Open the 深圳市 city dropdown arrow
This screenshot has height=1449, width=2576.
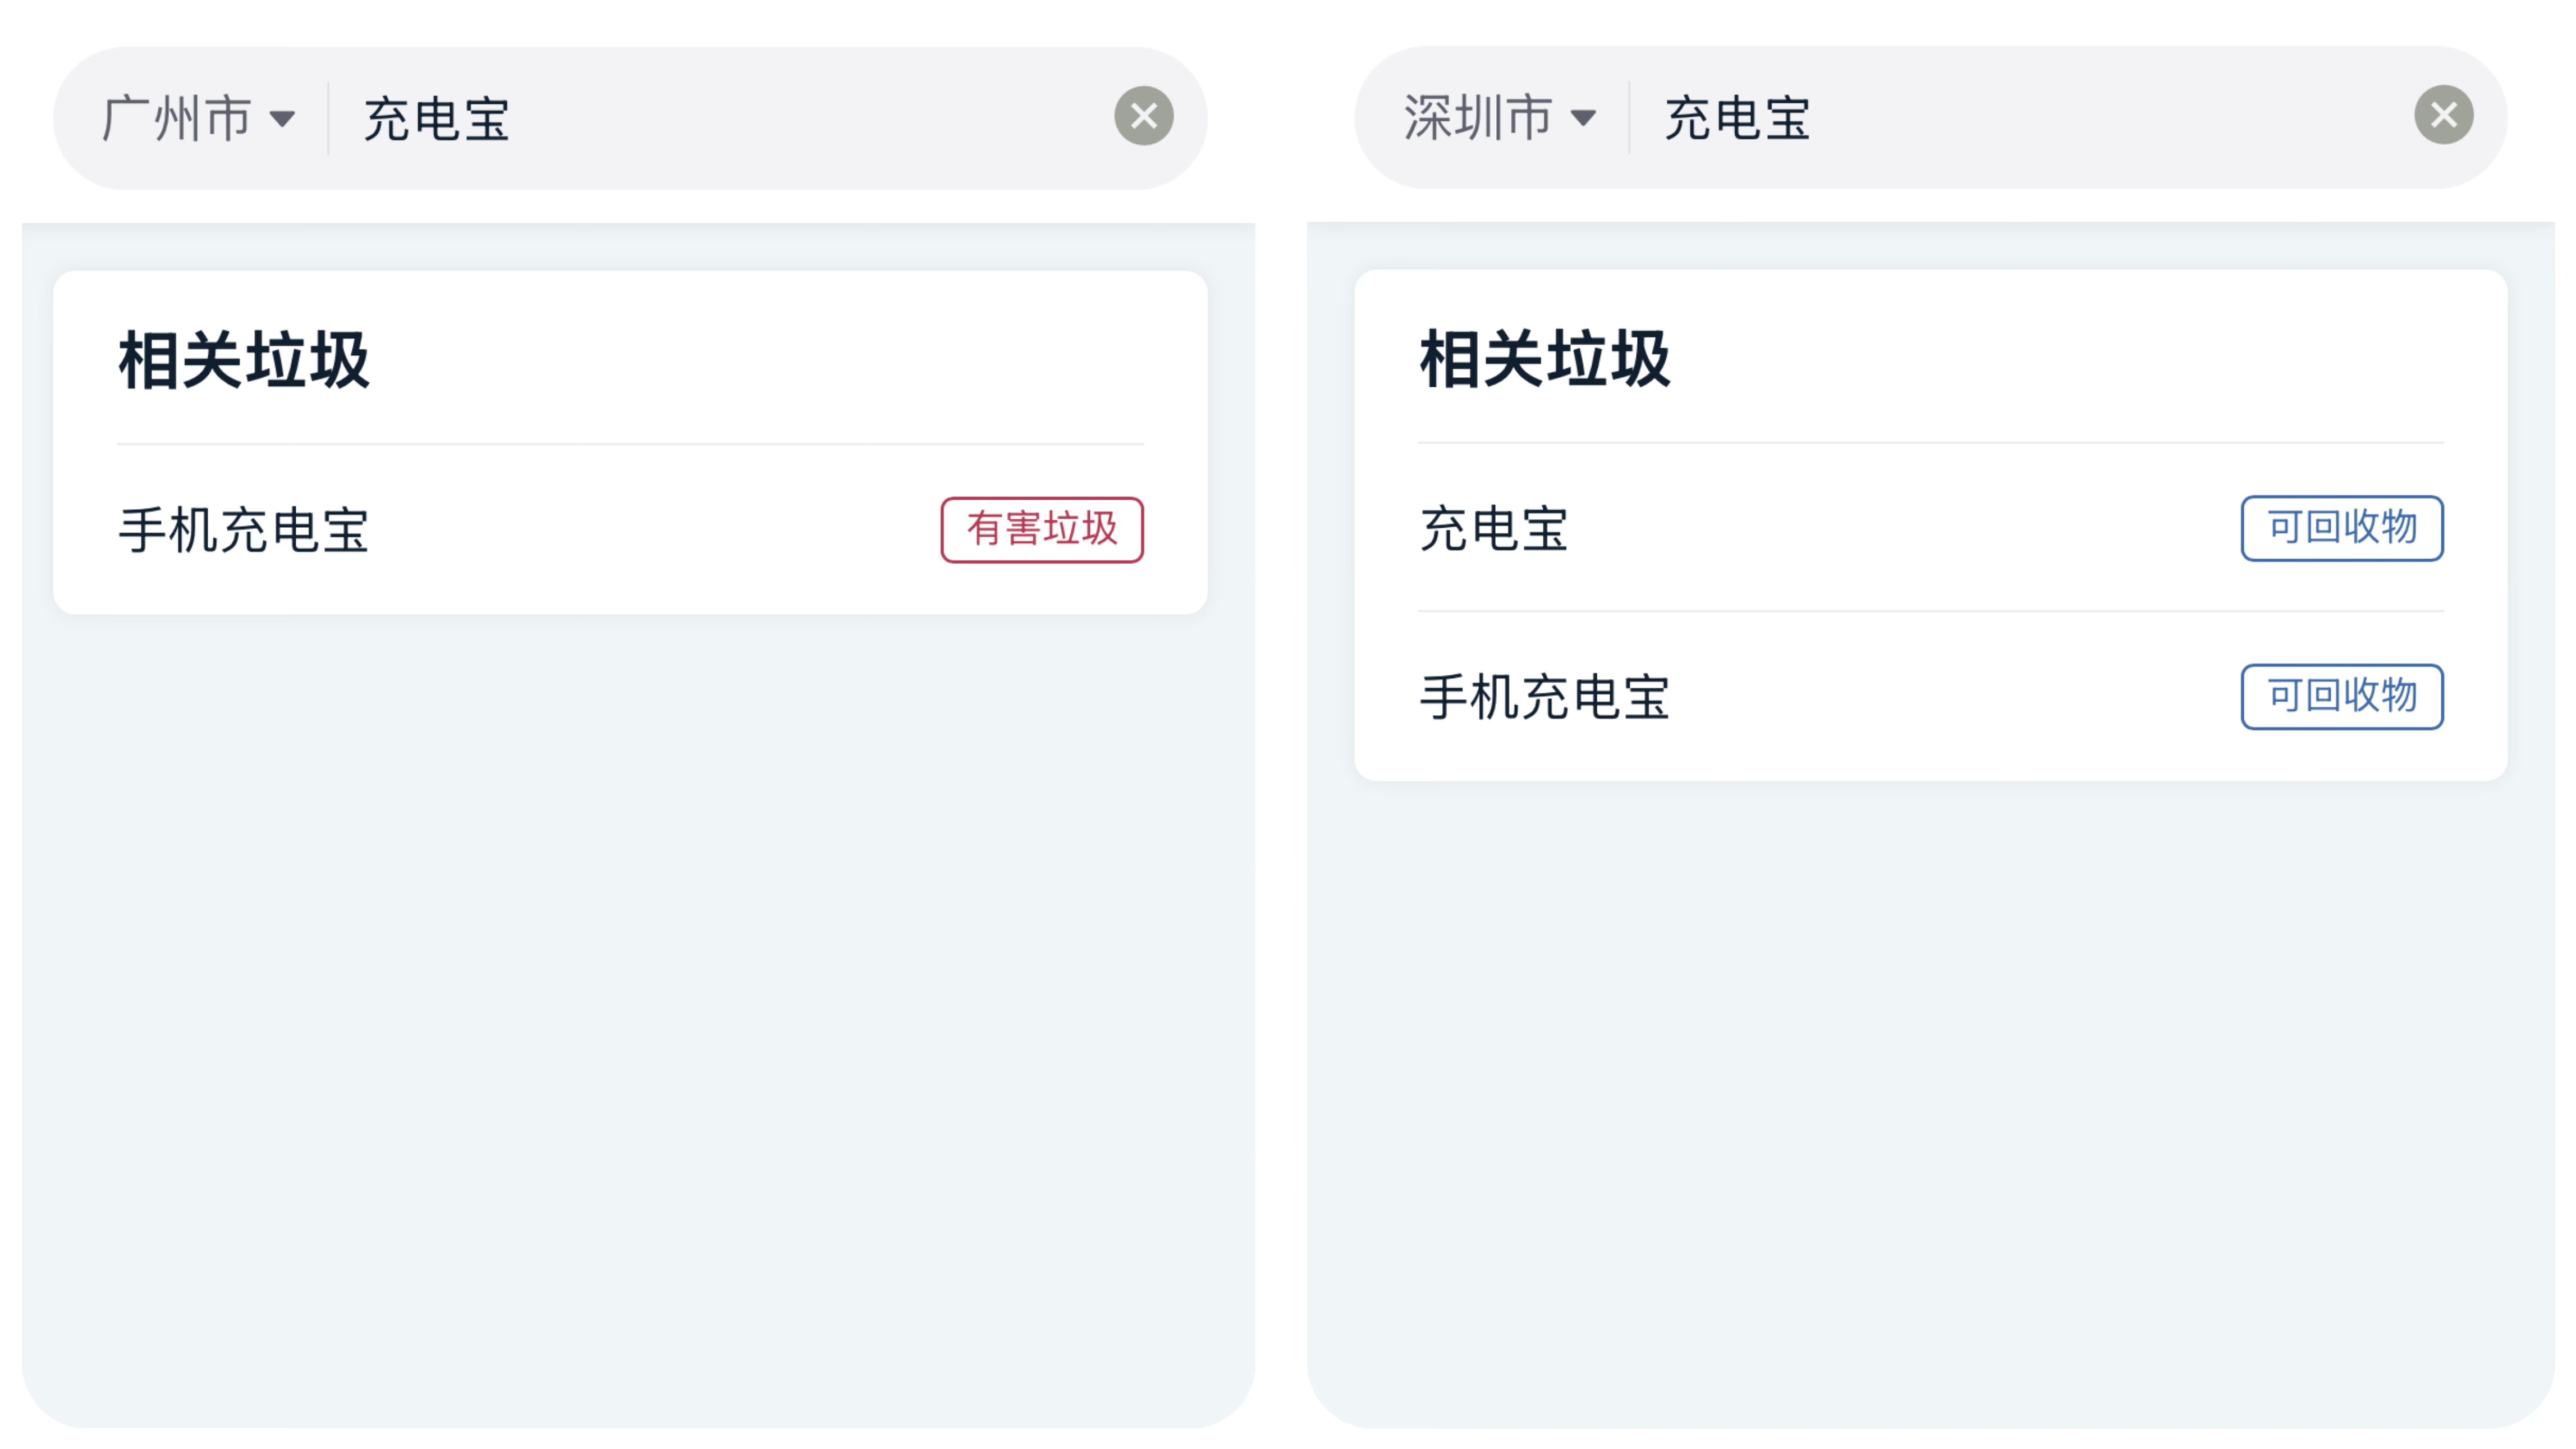(1583, 119)
